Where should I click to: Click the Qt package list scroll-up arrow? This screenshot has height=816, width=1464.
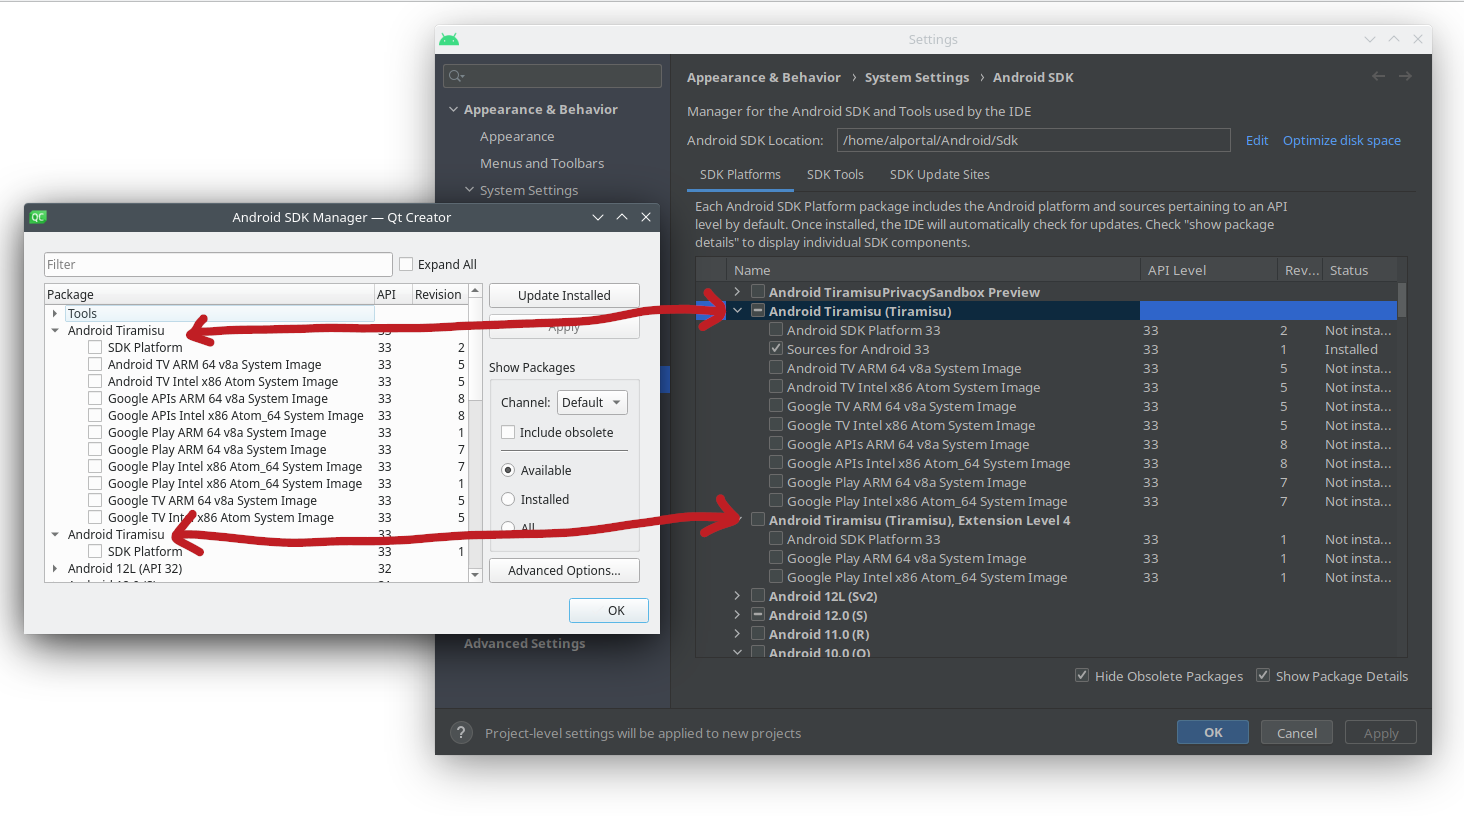475,291
